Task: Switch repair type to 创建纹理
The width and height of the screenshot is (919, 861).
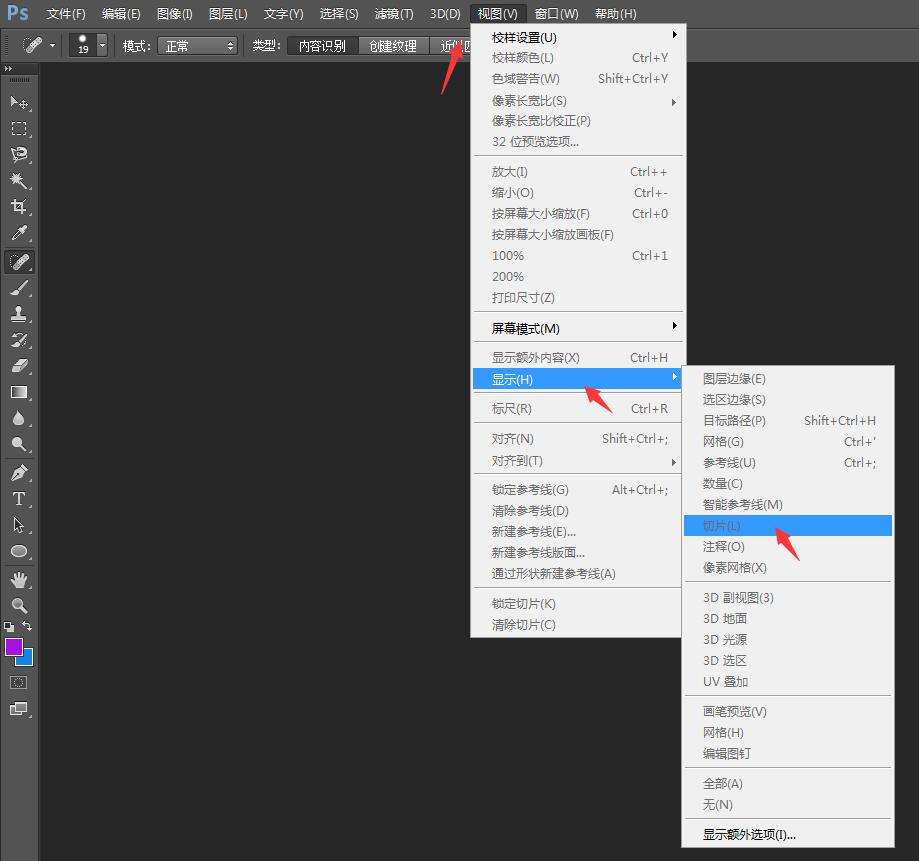Action: [x=393, y=46]
